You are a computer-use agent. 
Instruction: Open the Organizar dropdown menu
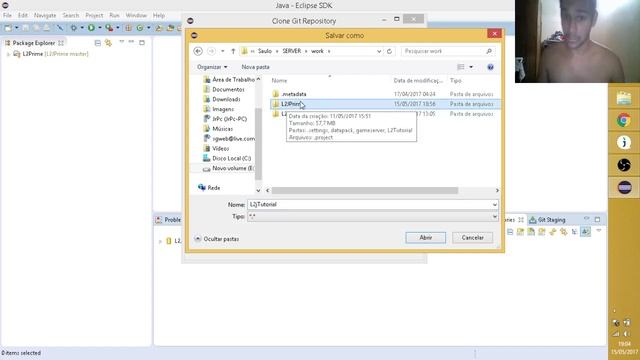click(x=212, y=67)
